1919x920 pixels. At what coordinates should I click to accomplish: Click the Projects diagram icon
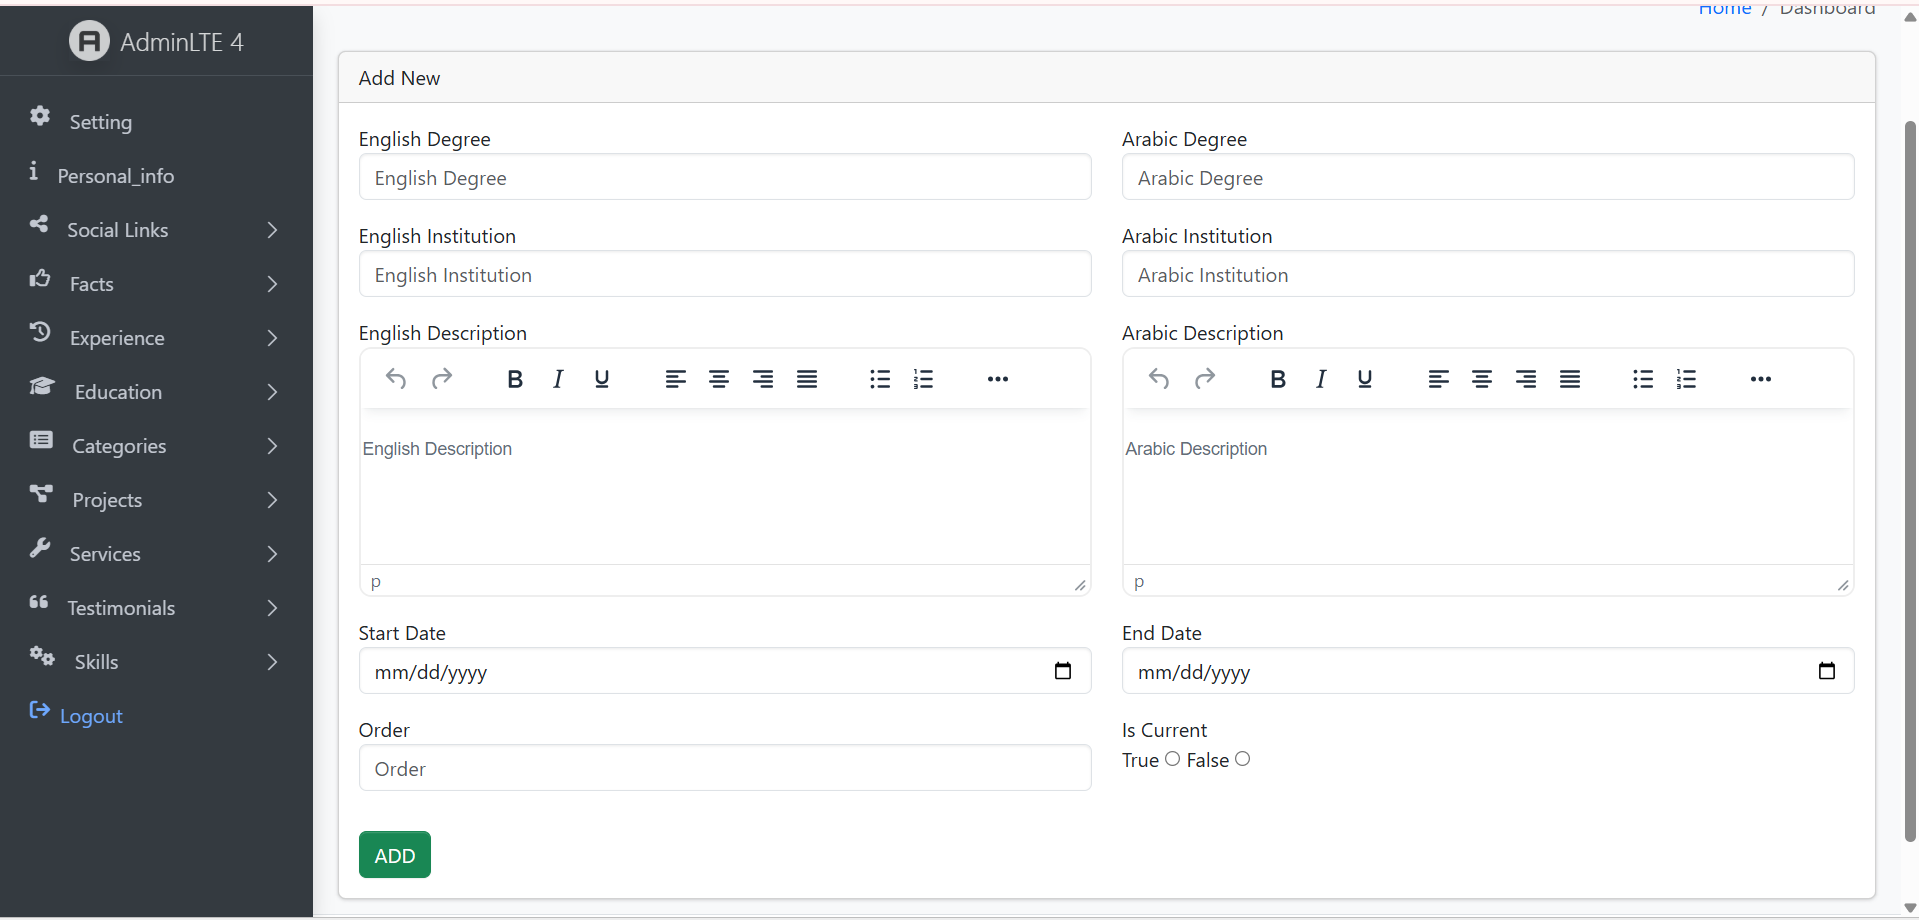click(41, 493)
